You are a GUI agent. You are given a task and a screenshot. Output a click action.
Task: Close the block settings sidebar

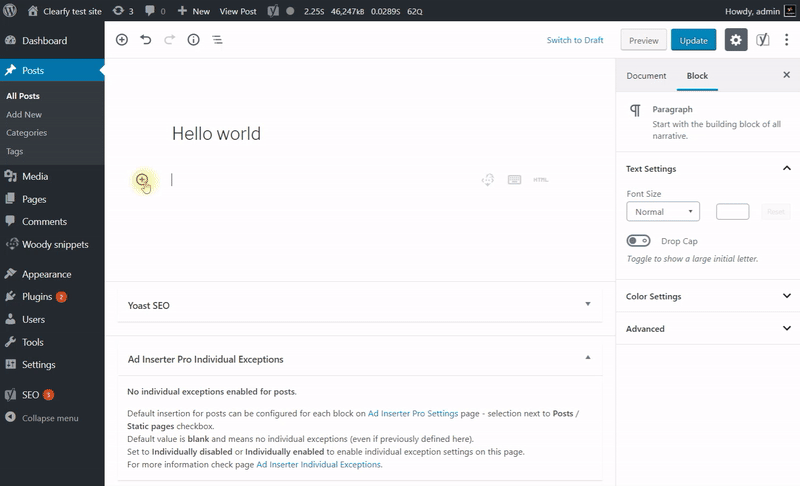pyautogui.click(x=786, y=75)
